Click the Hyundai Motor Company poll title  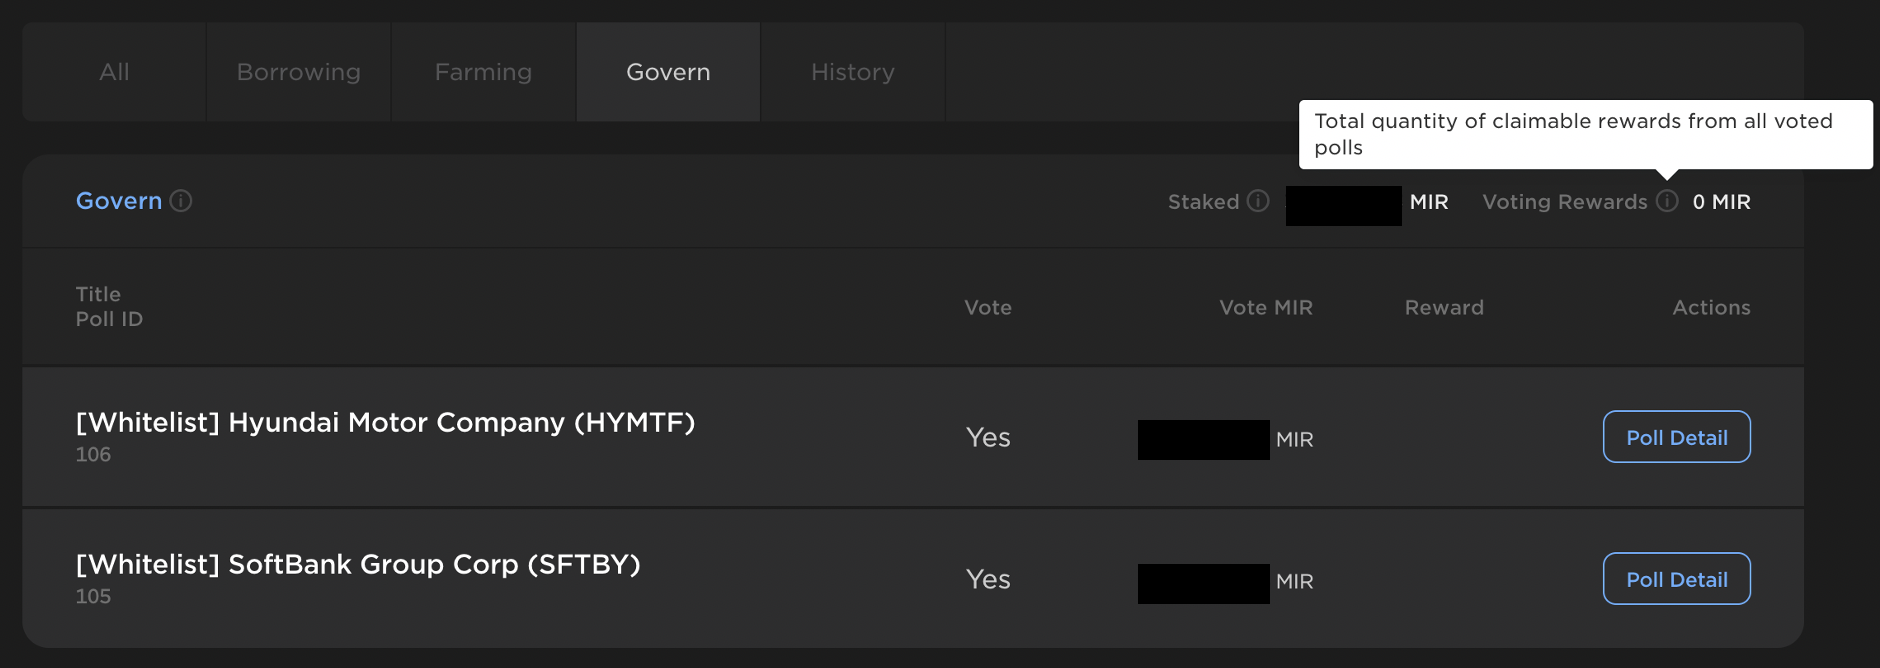387,422
